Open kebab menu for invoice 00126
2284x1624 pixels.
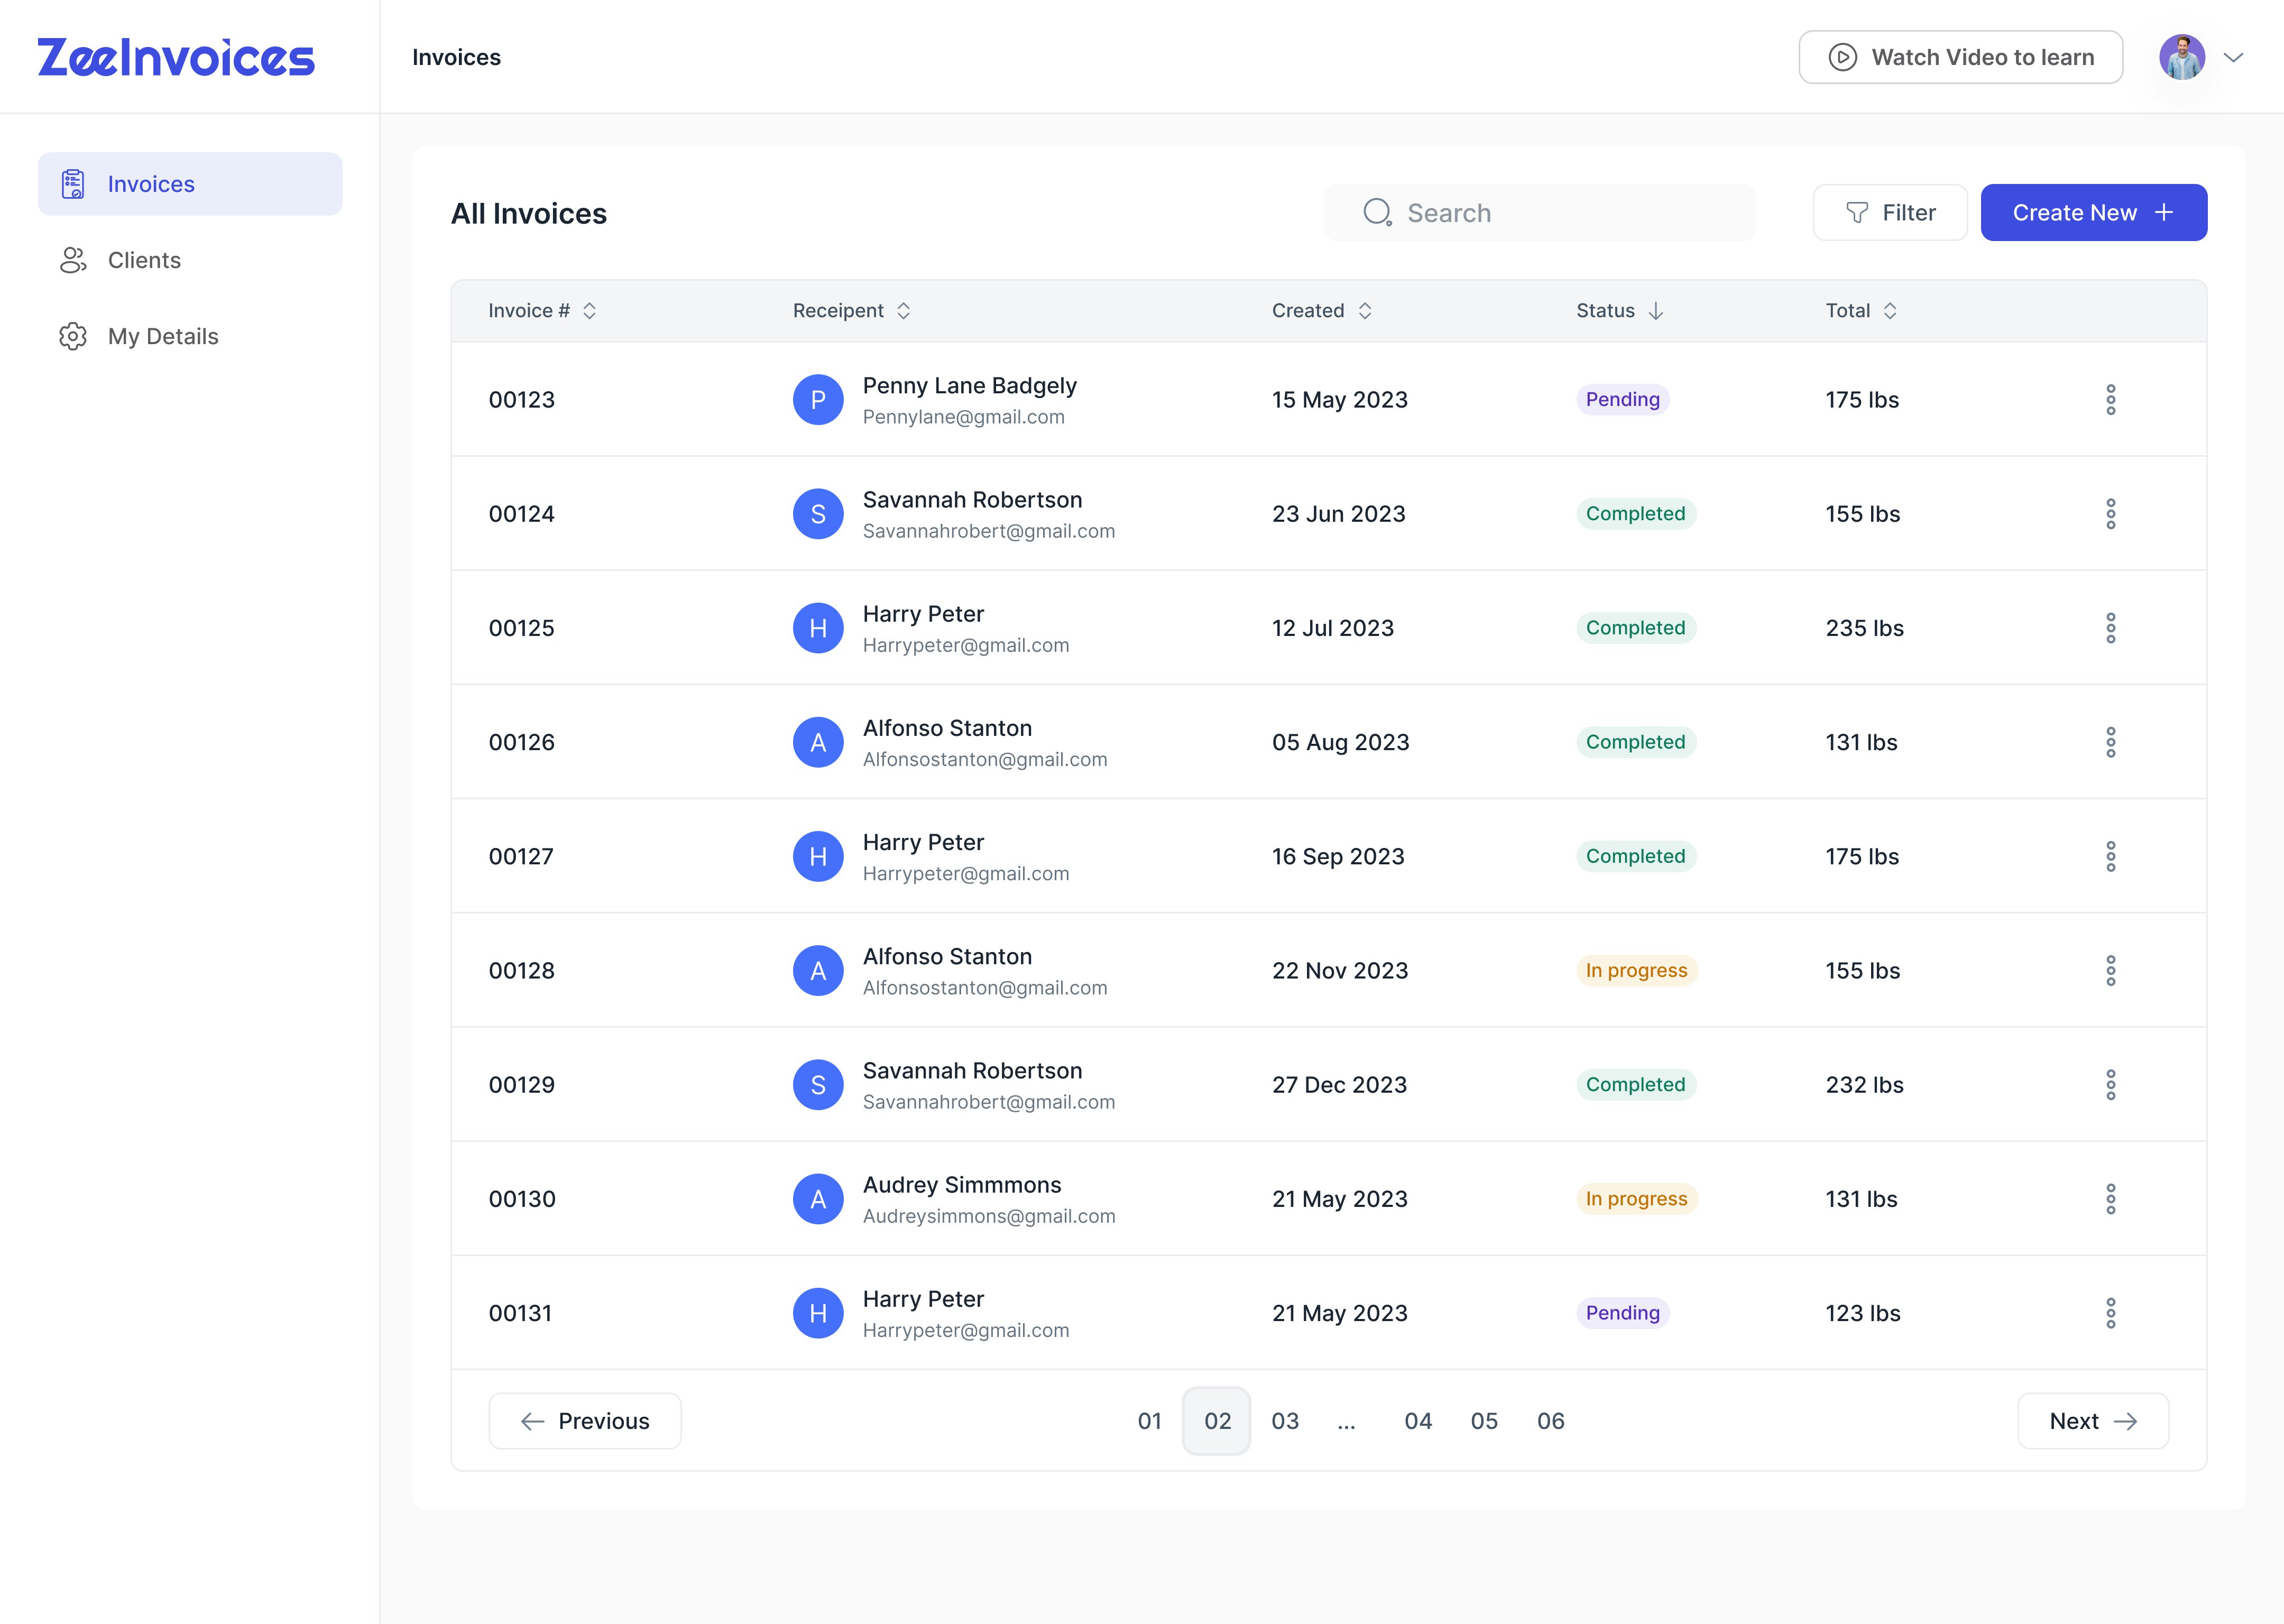[x=2110, y=742]
